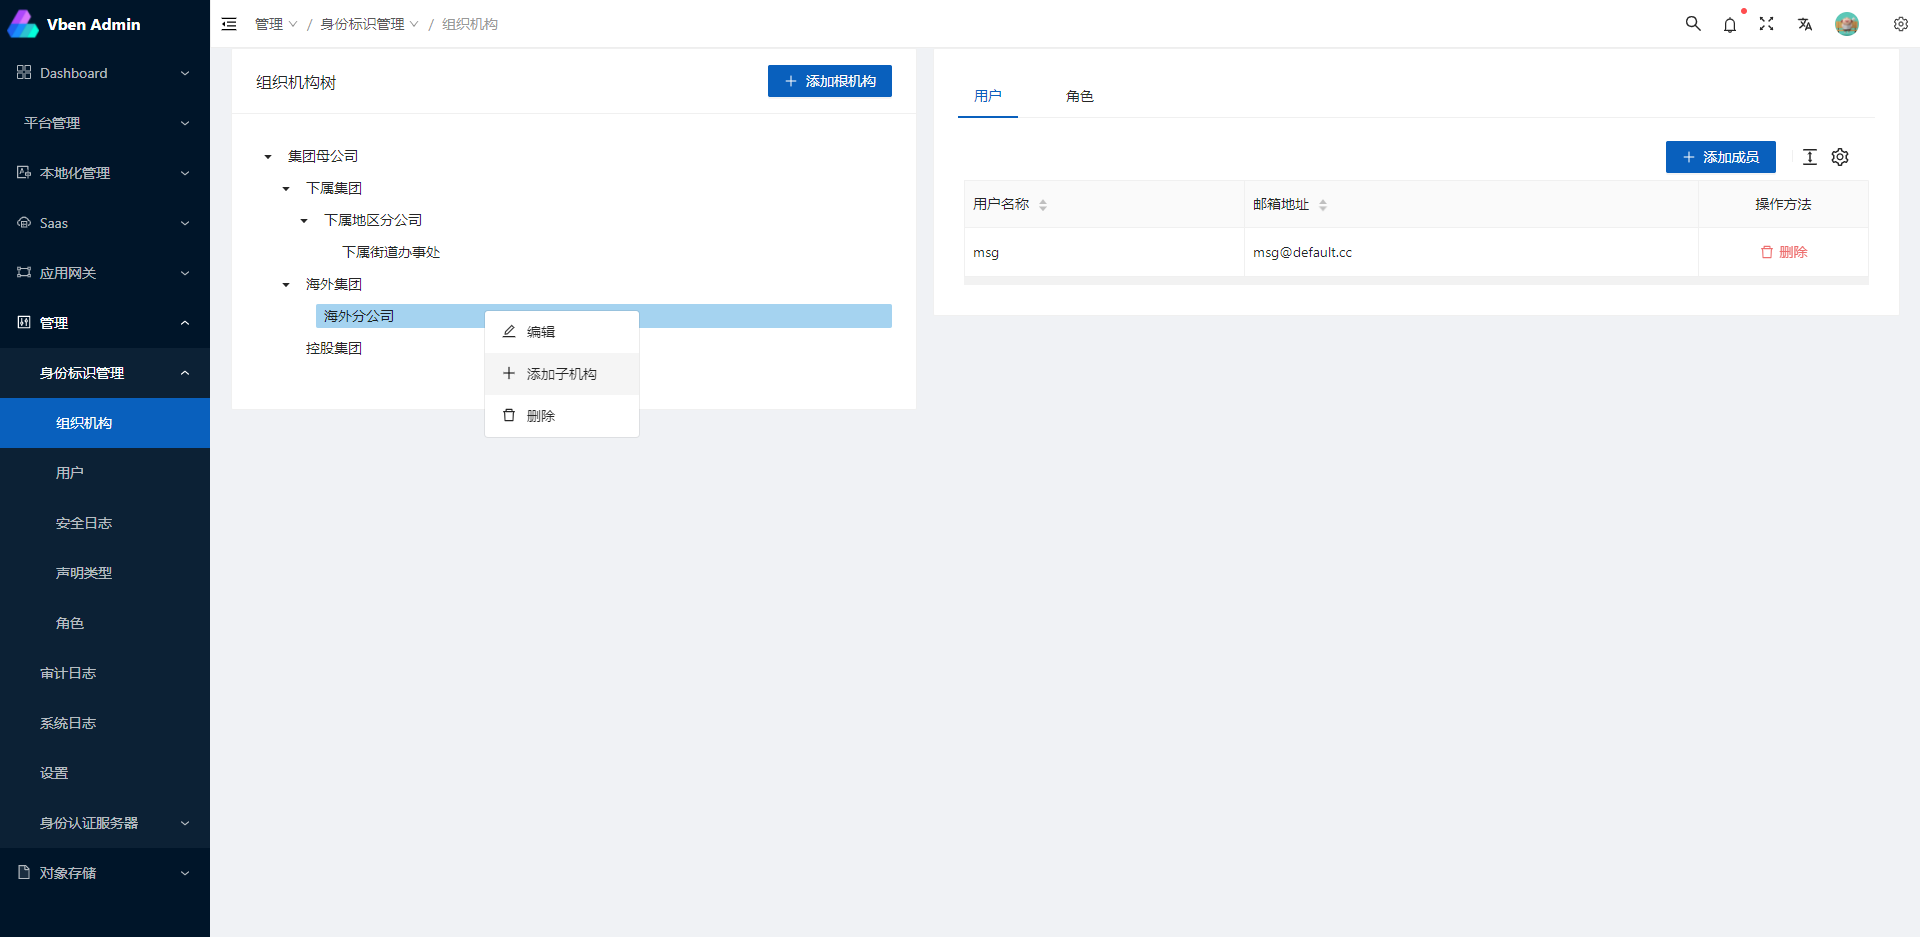The height and width of the screenshot is (937, 1920).
Task: Sort table by 用户名称 column
Action: (1042, 205)
